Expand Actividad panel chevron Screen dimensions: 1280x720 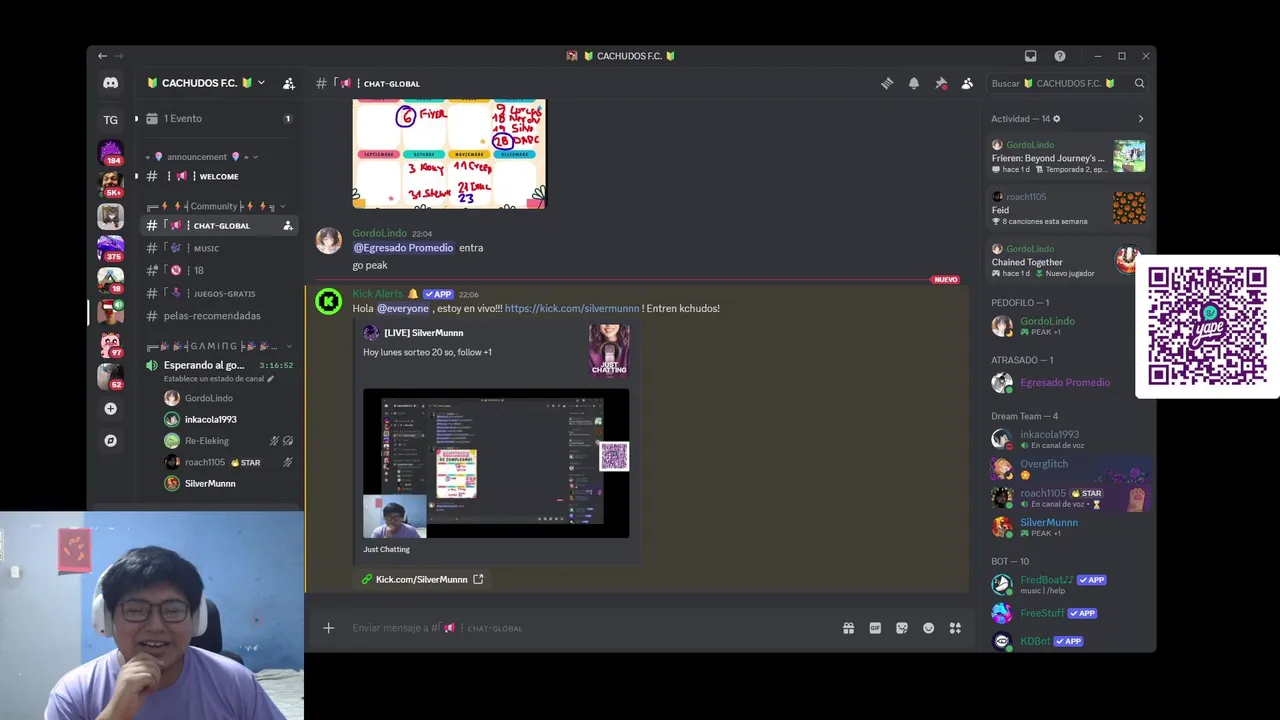point(1140,119)
